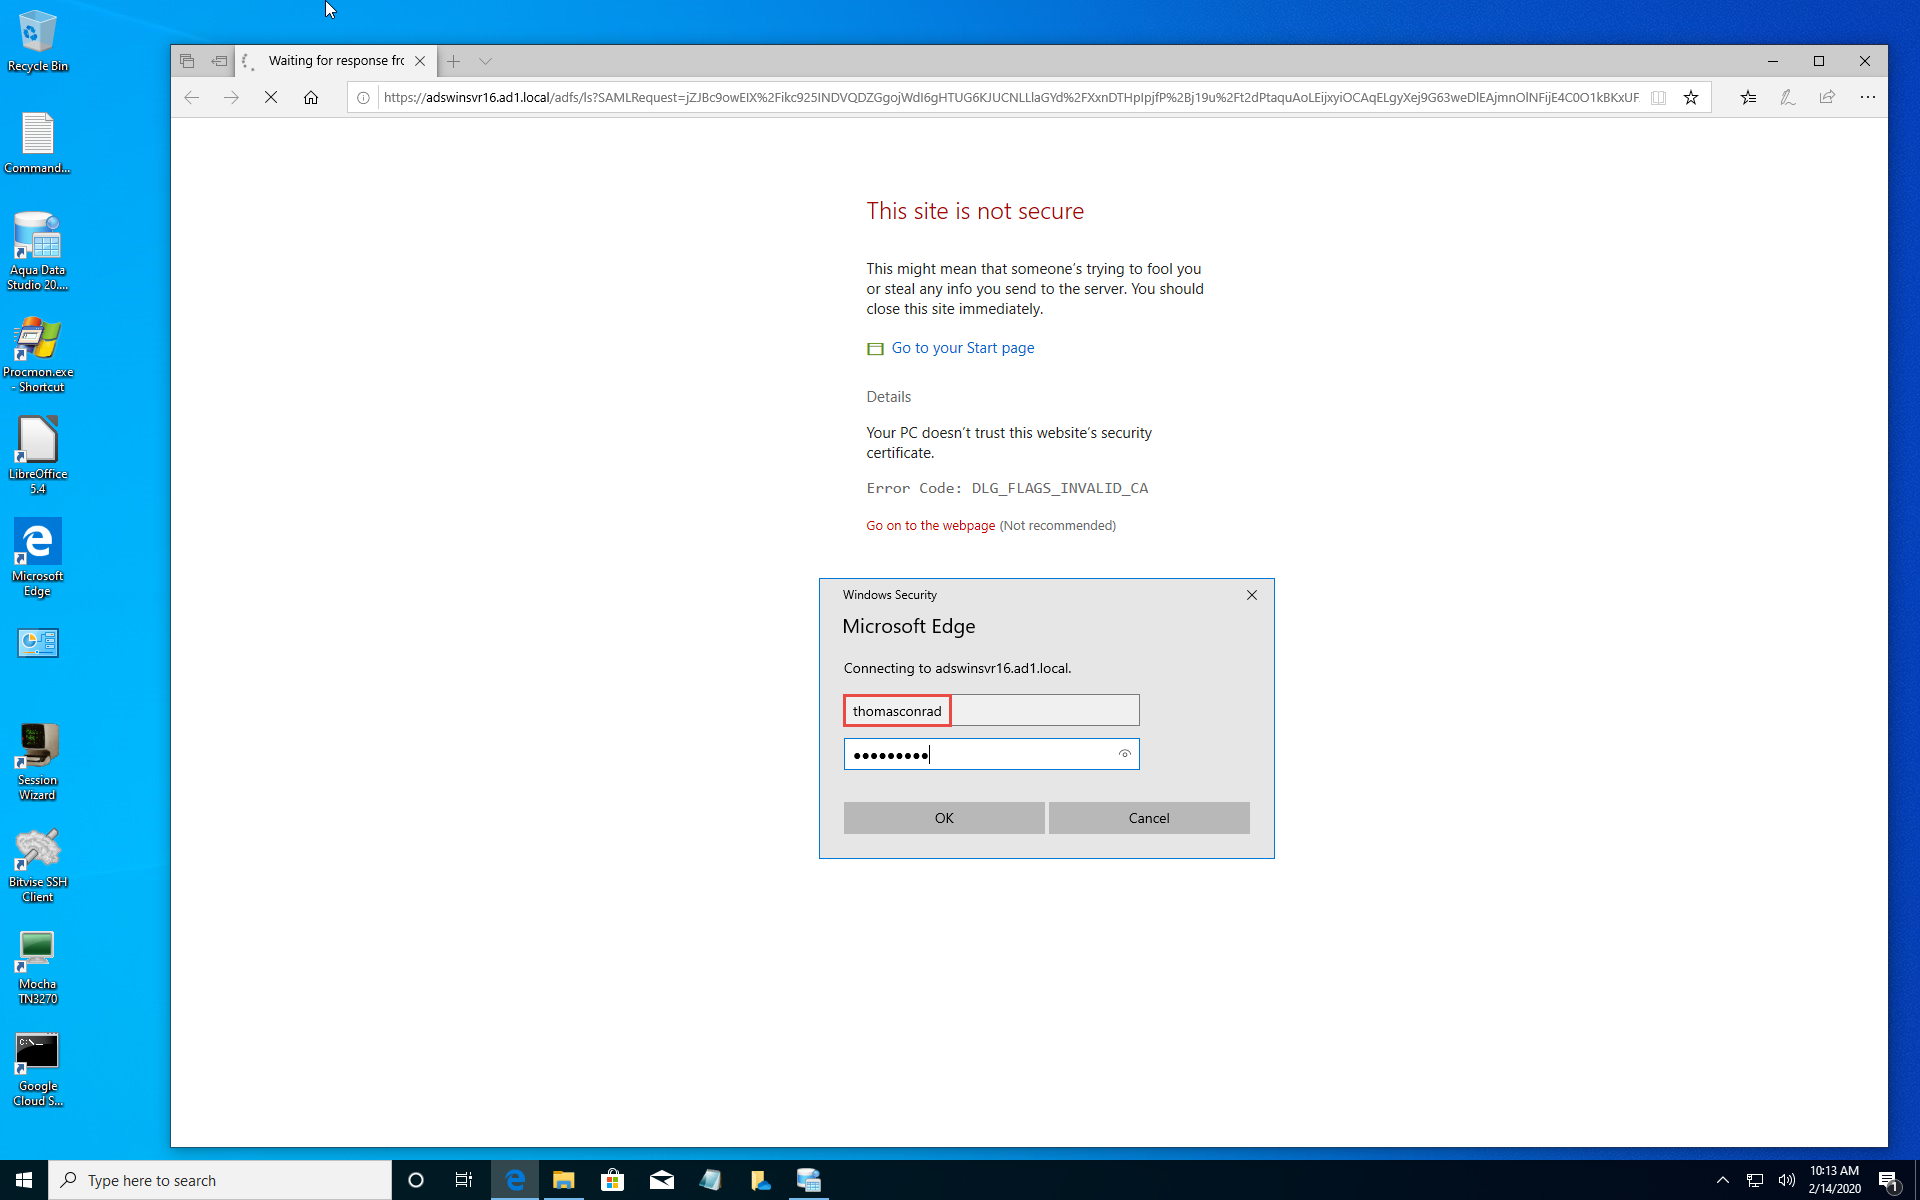
Task: Open Action Center notifications
Action: (1888, 1180)
